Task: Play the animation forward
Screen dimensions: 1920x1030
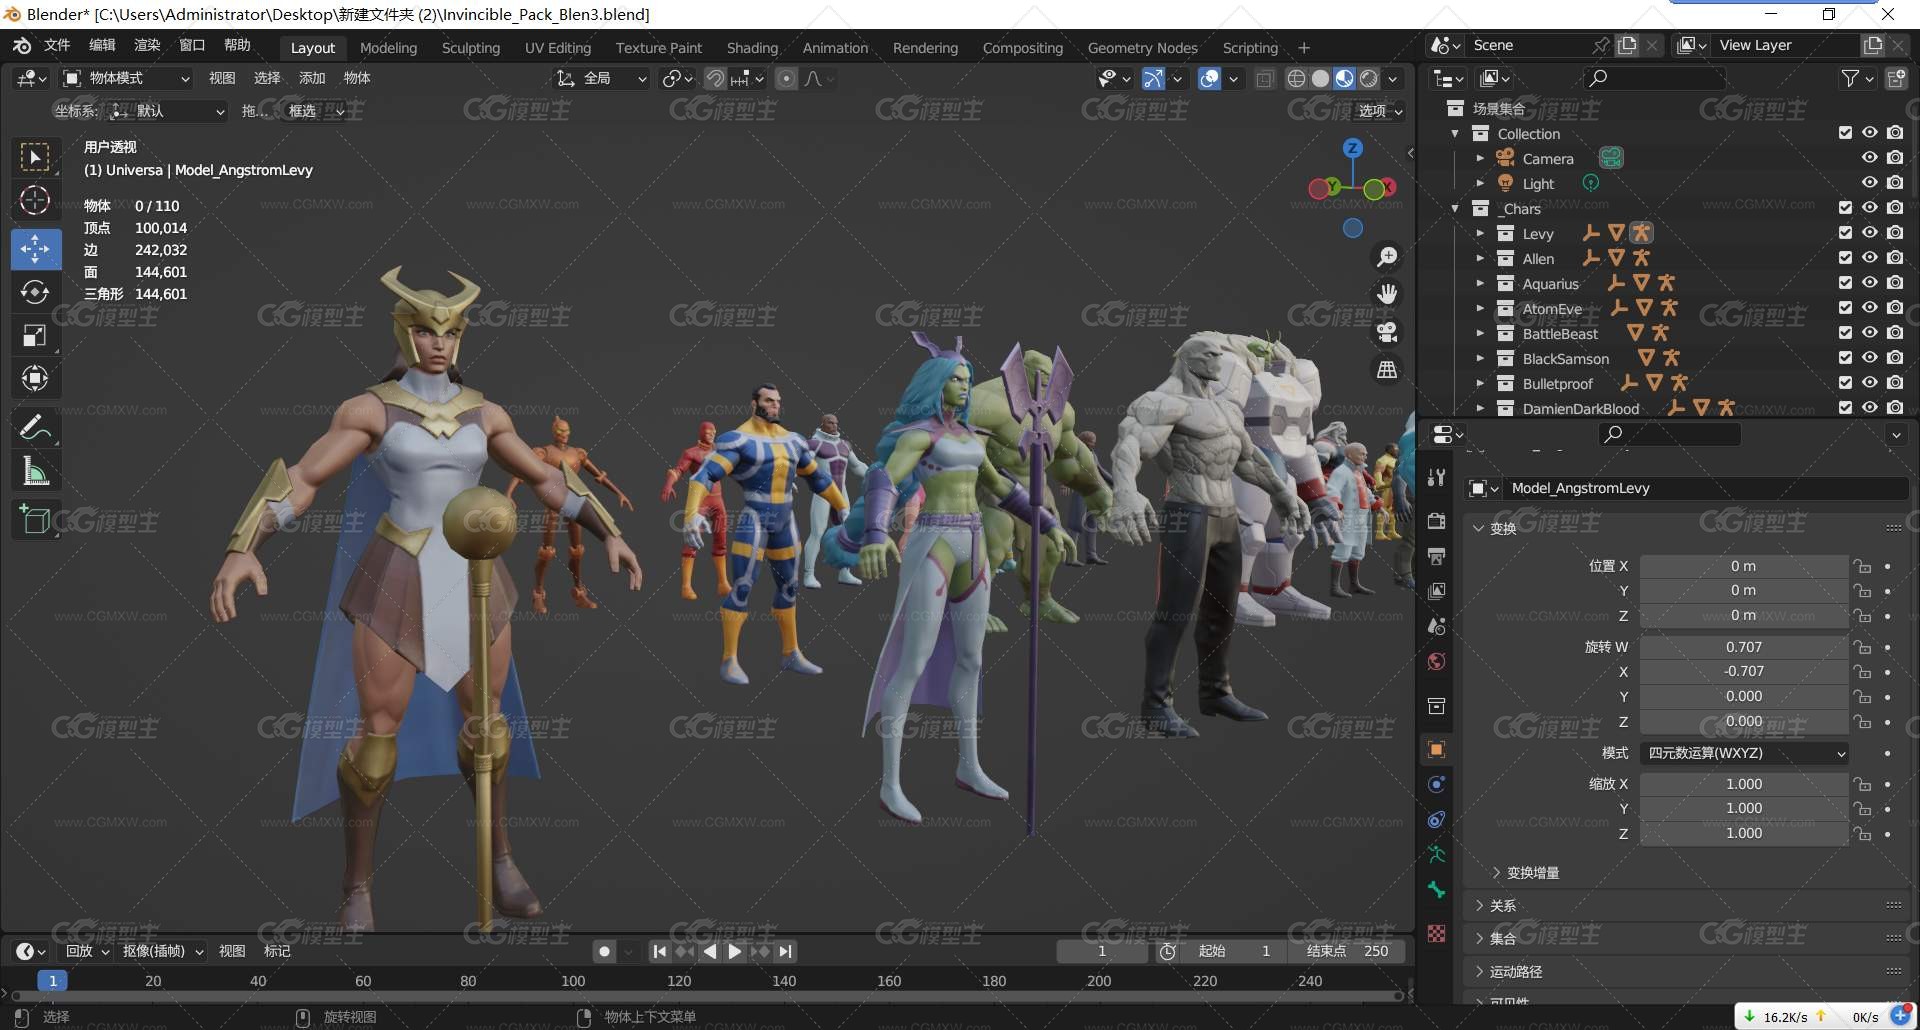Action: point(735,951)
